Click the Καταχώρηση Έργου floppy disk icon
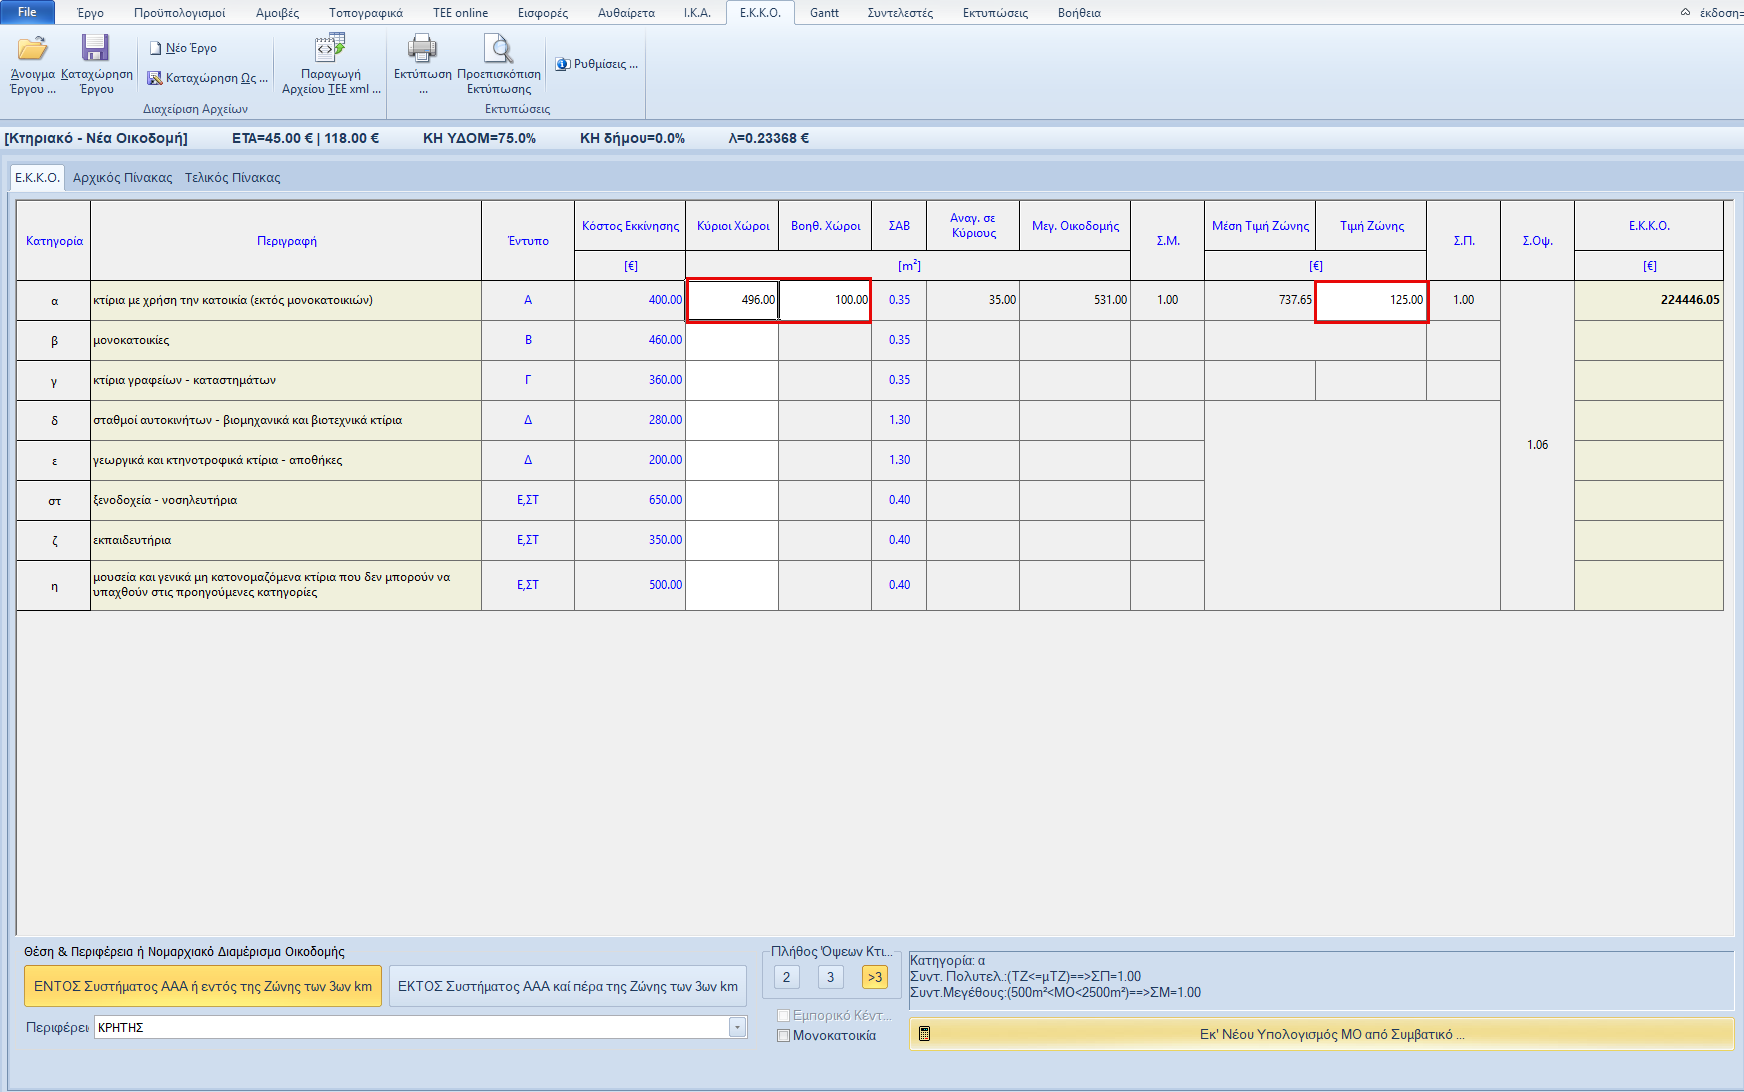This screenshot has width=1744, height=1092. [96, 49]
